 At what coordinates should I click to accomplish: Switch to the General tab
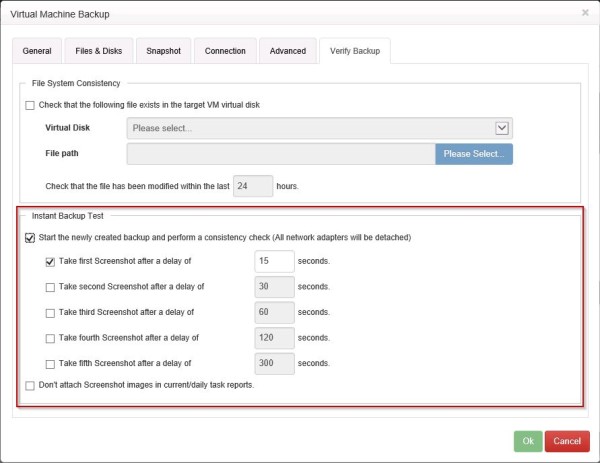pos(37,51)
